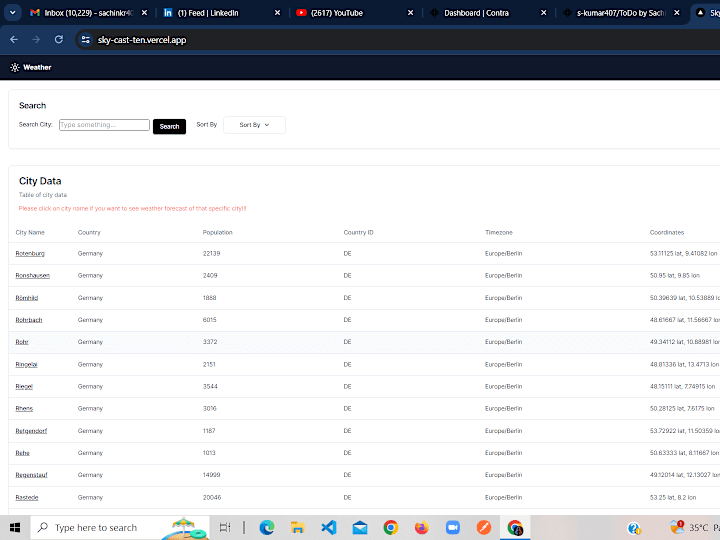
Task: Open Google Chrome from the taskbar
Action: (x=391, y=528)
